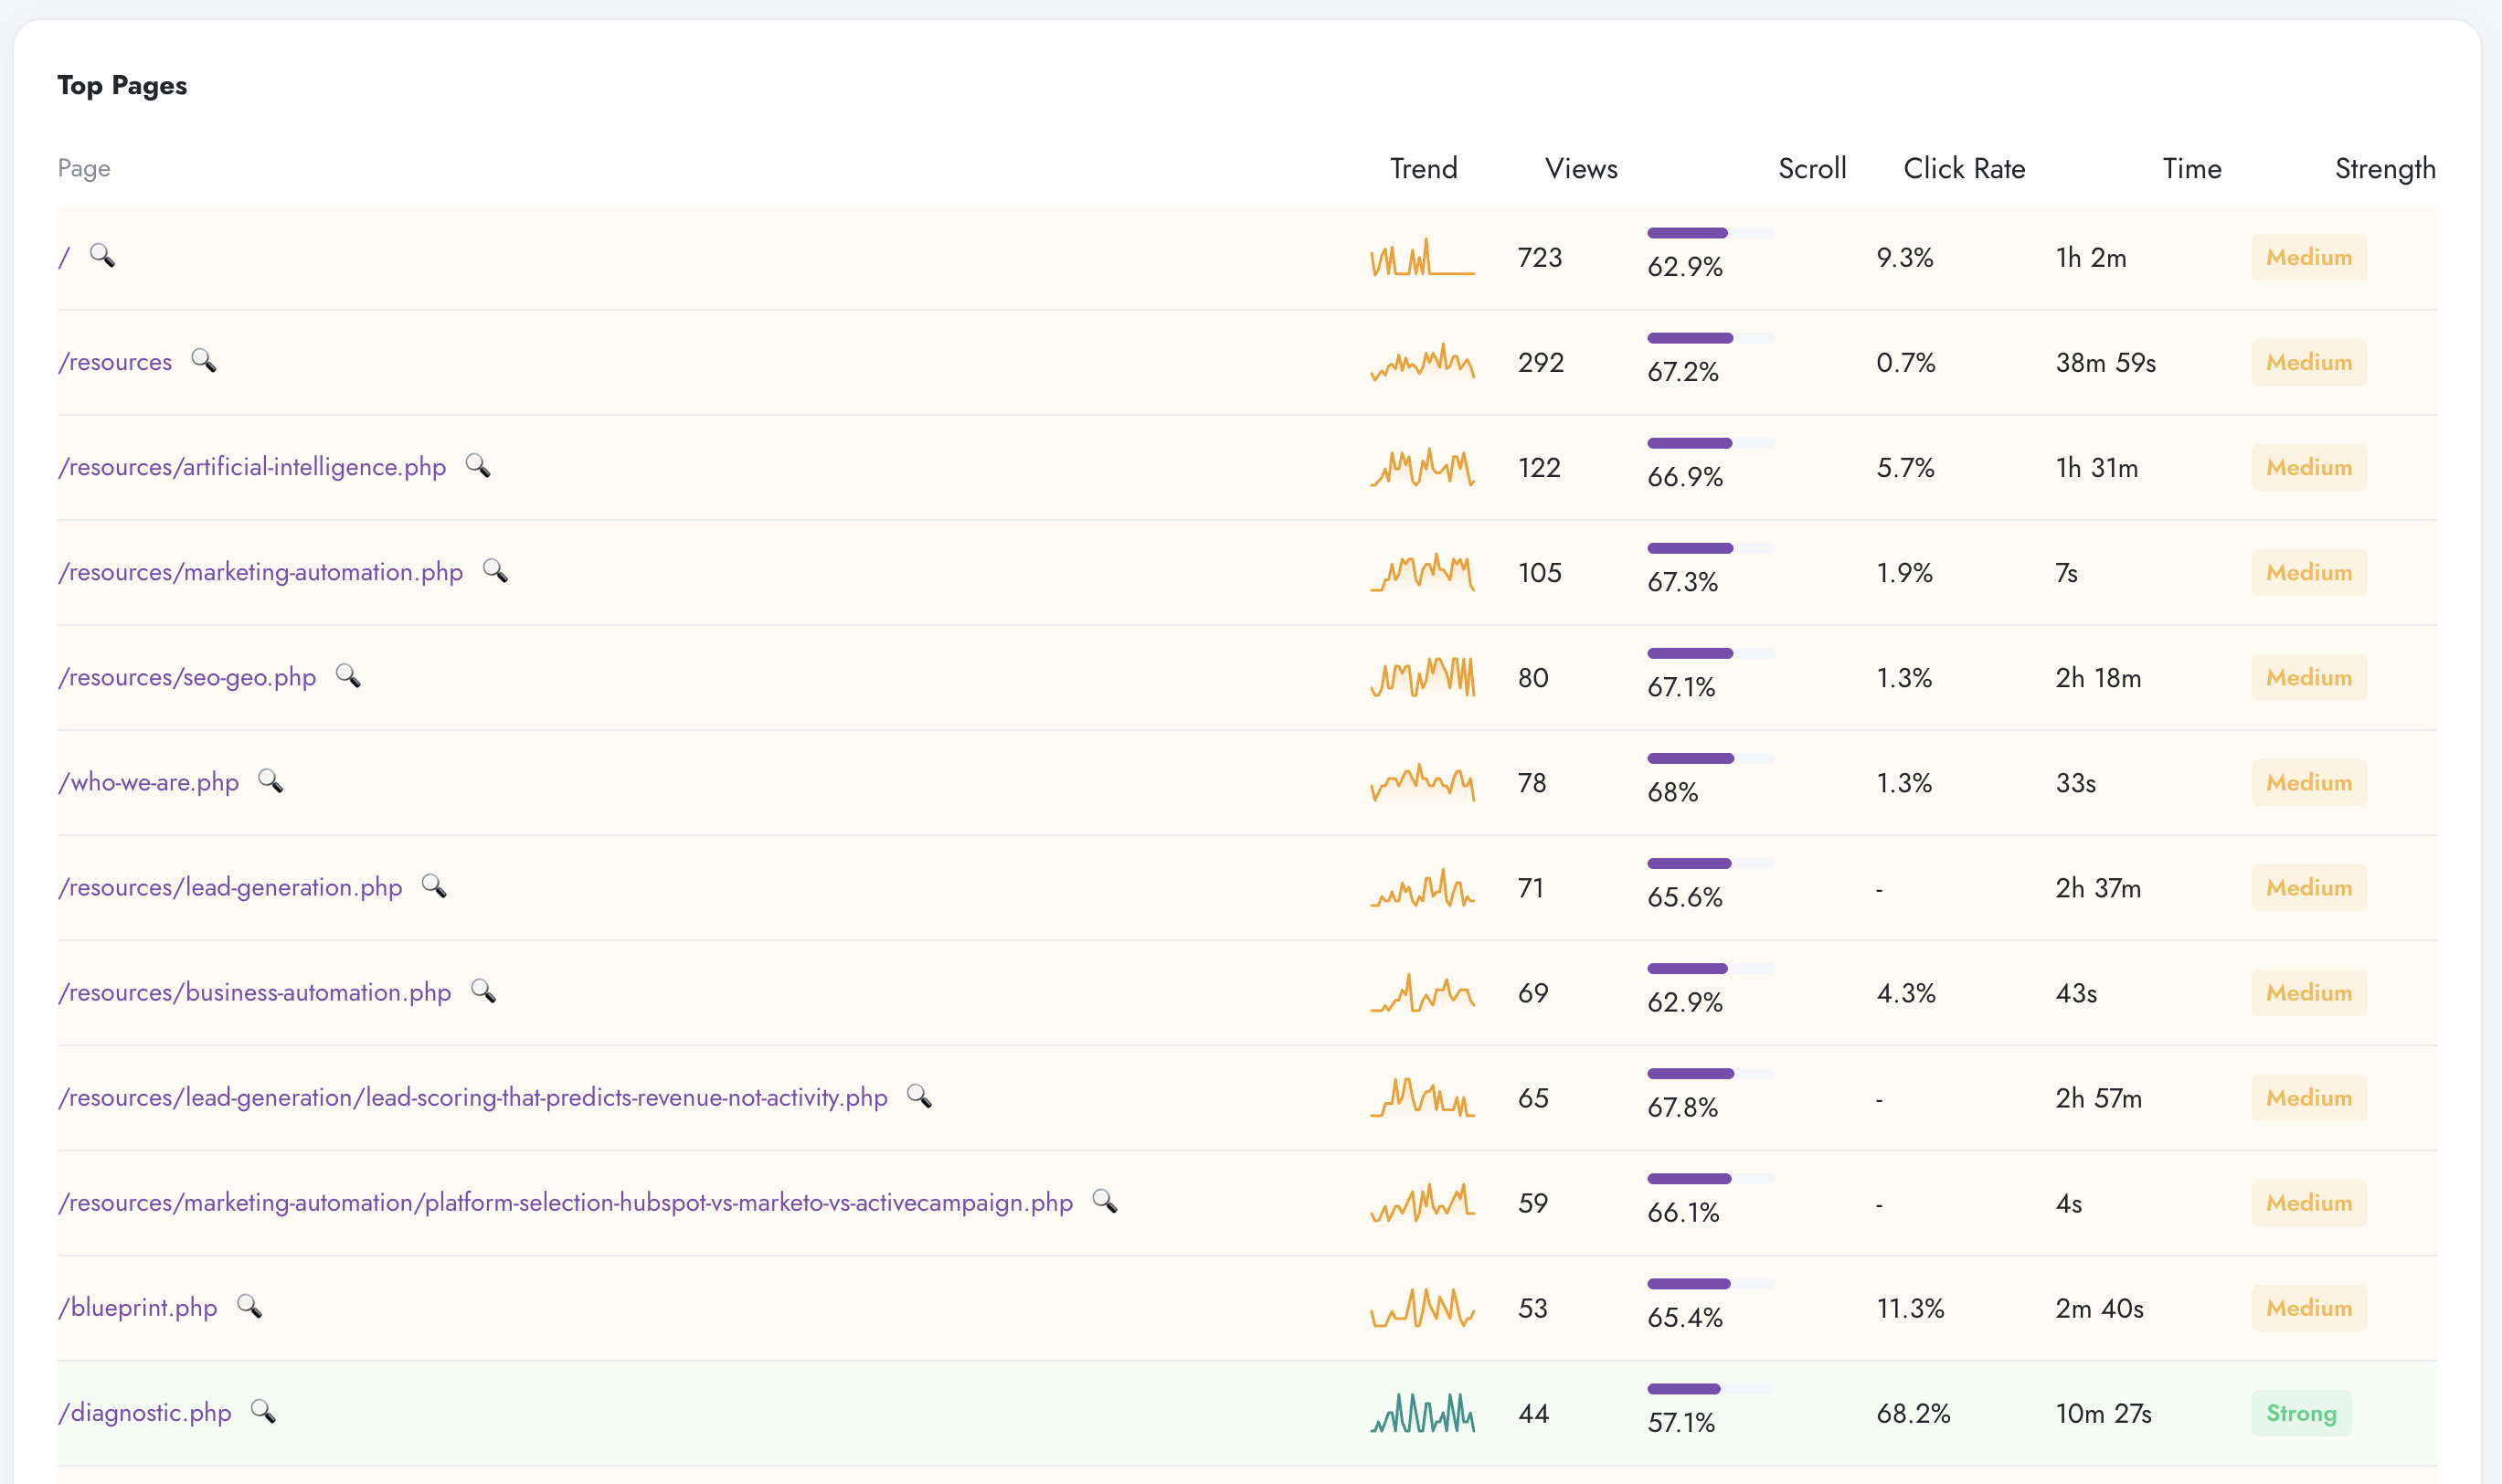The width and height of the screenshot is (2502, 1484).
Task: Open the /resources/artificial-intelligence.php link
Action: click(x=252, y=467)
